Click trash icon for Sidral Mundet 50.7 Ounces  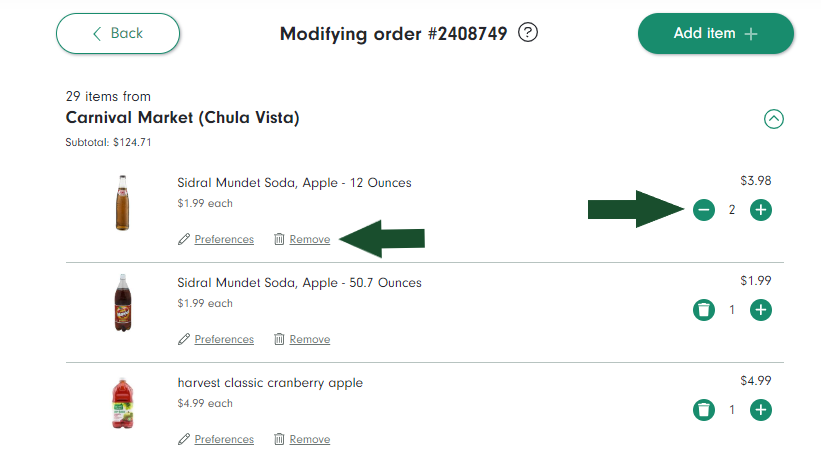click(x=704, y=310)
